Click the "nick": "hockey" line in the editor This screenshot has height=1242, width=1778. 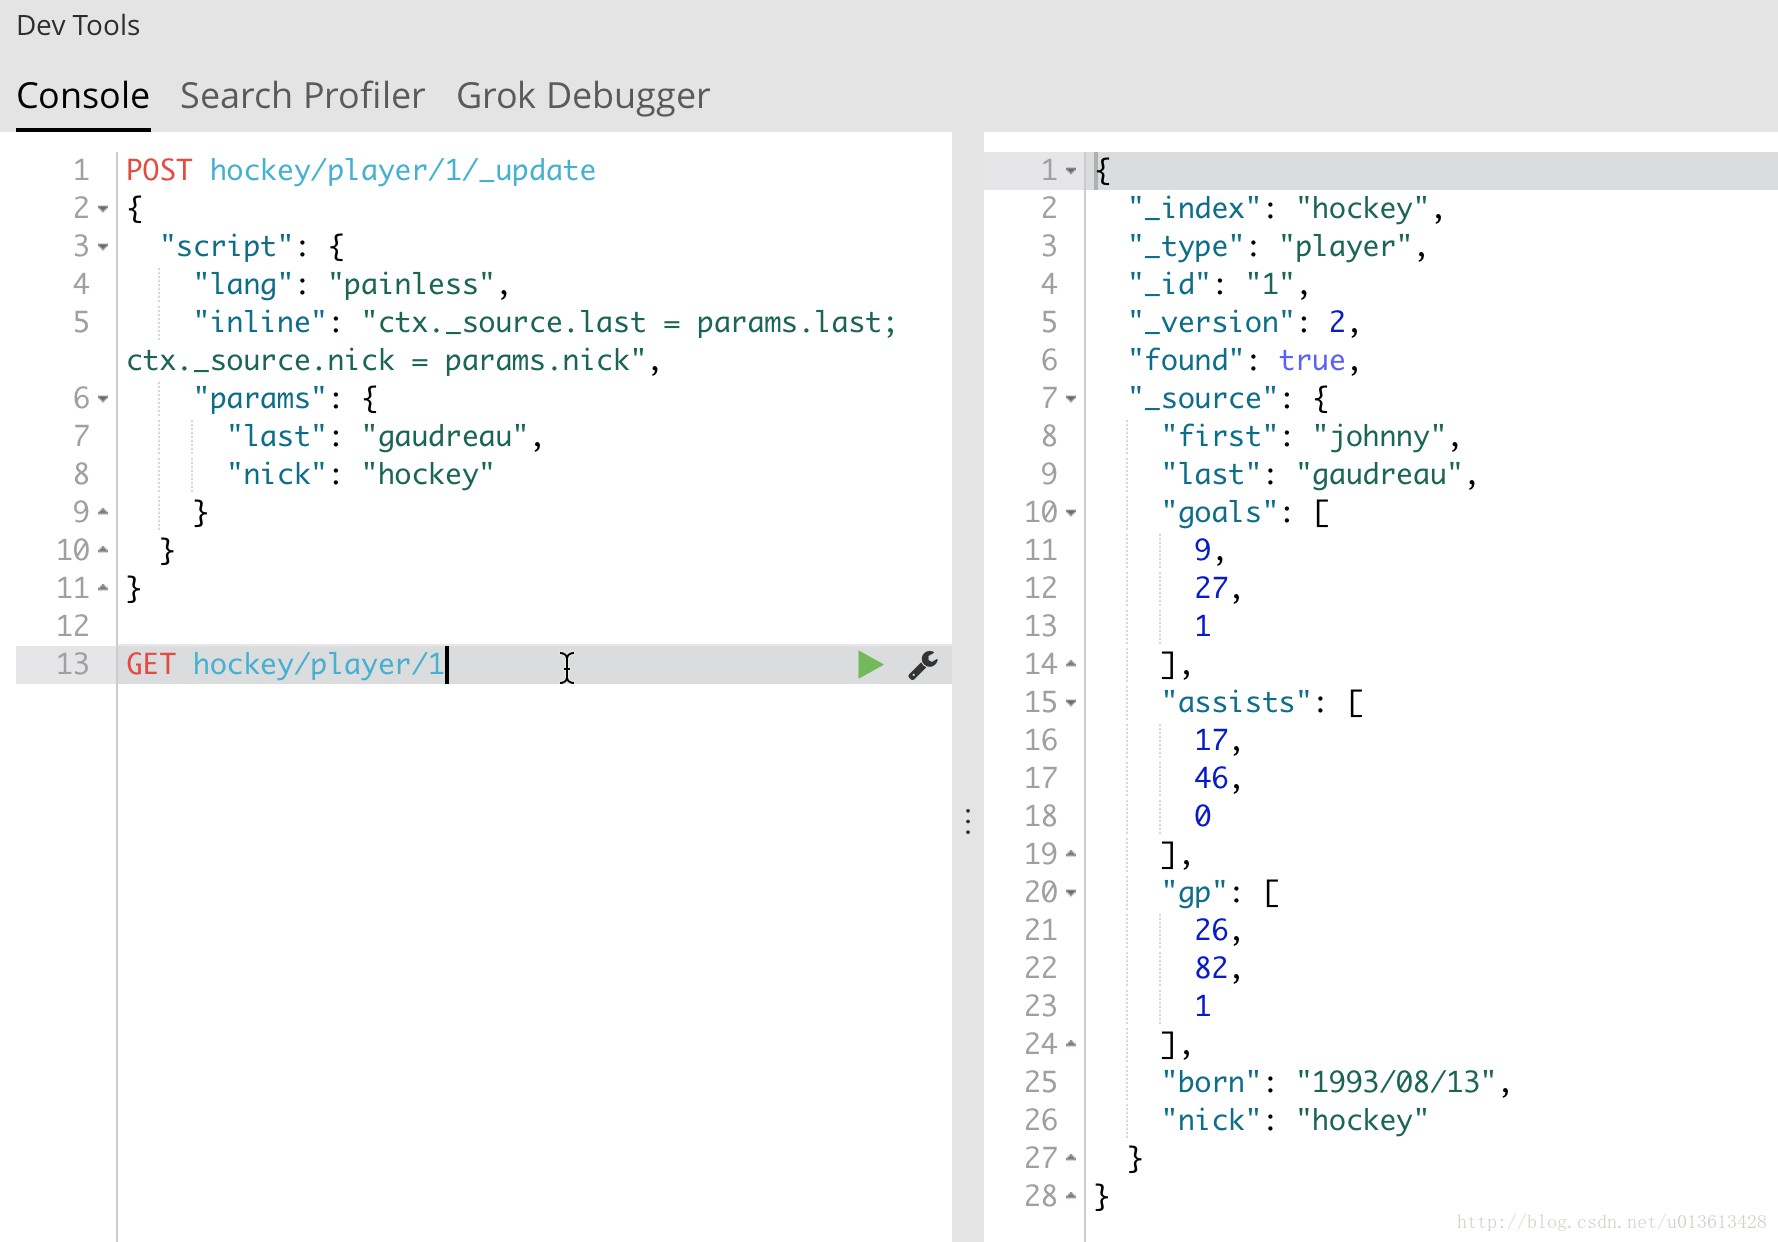pos(361,475)
